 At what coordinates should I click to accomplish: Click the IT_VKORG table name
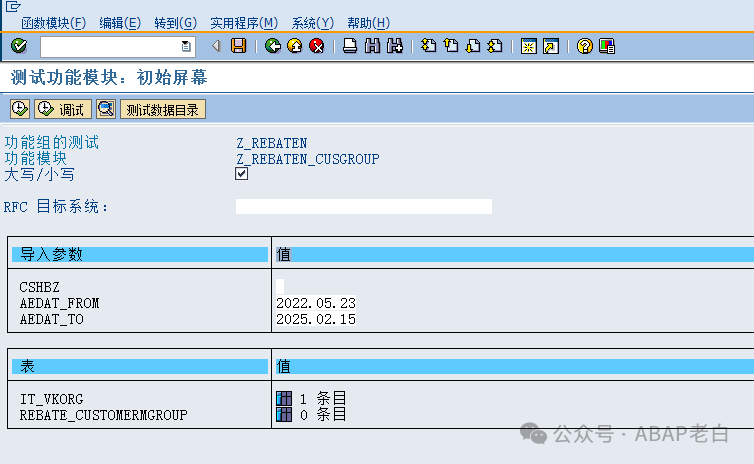(51, 399)
